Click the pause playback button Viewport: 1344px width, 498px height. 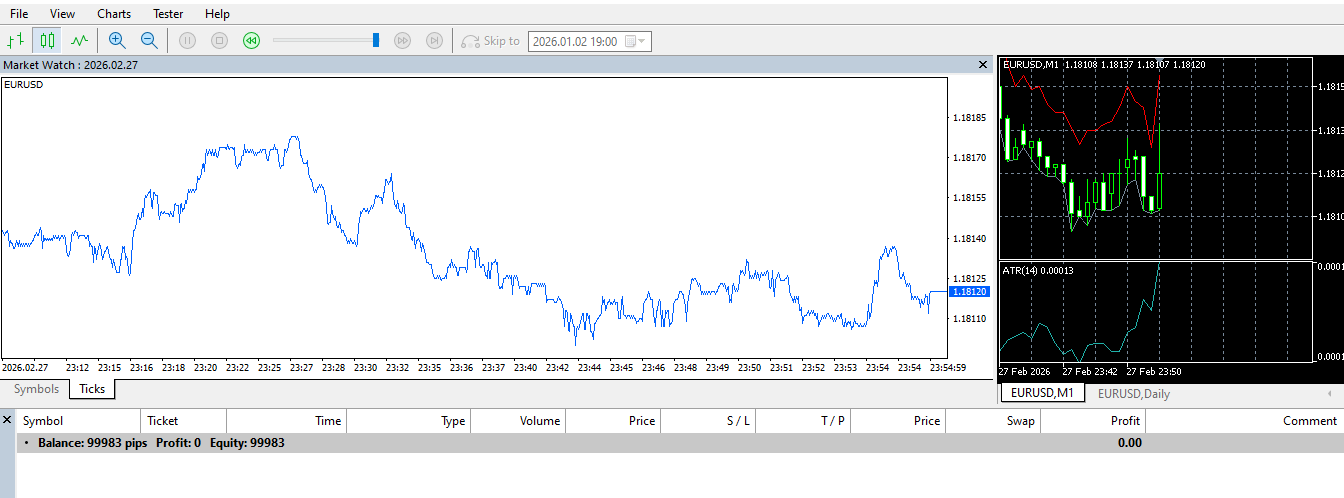(x=187, y=41)
